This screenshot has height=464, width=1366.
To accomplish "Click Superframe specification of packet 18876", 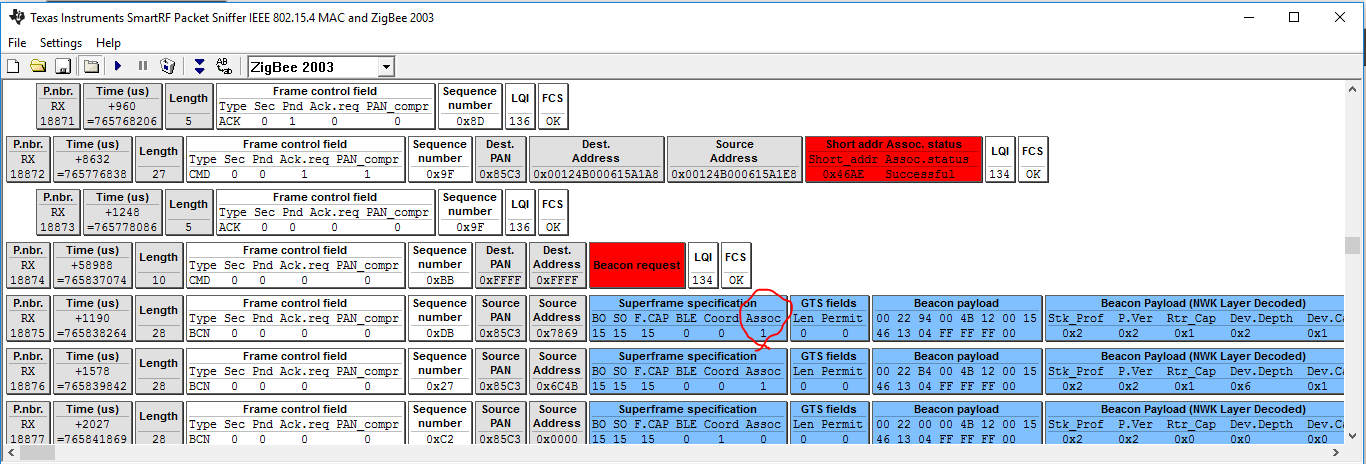I will pyautogui.click(x=687, y=371).
